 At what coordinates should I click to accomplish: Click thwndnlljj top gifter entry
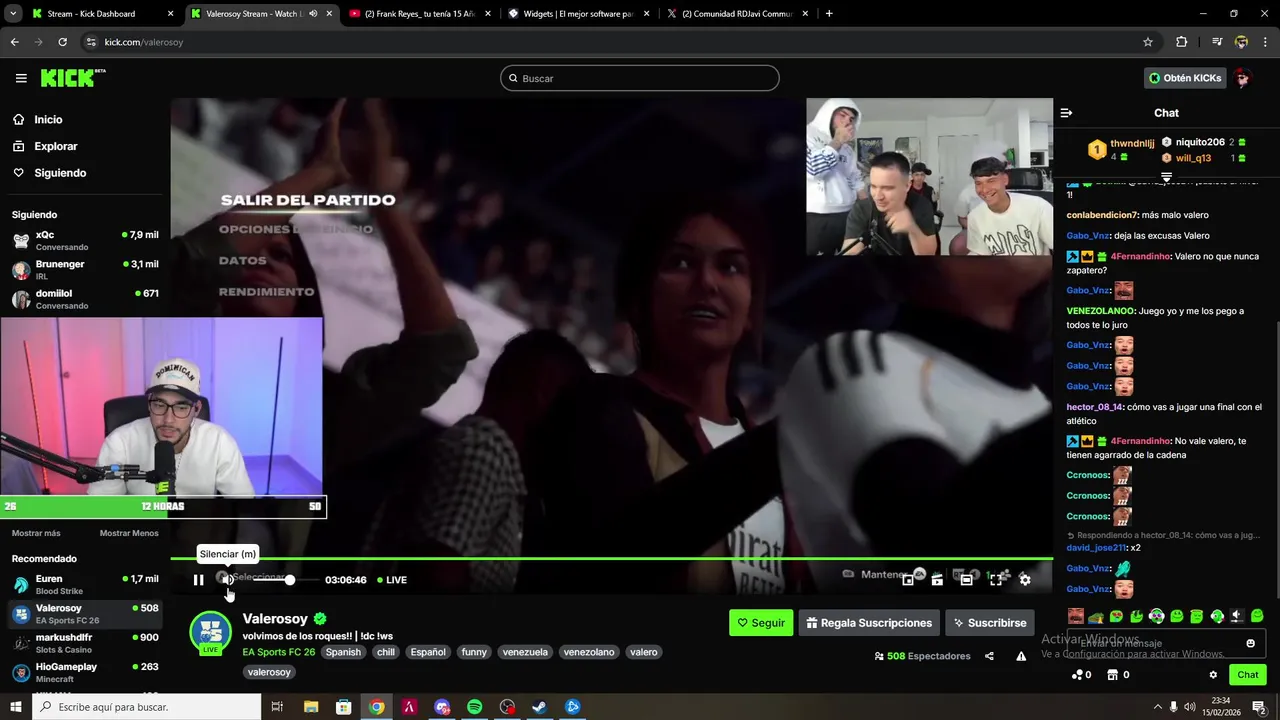click(x=1122, y=150)
